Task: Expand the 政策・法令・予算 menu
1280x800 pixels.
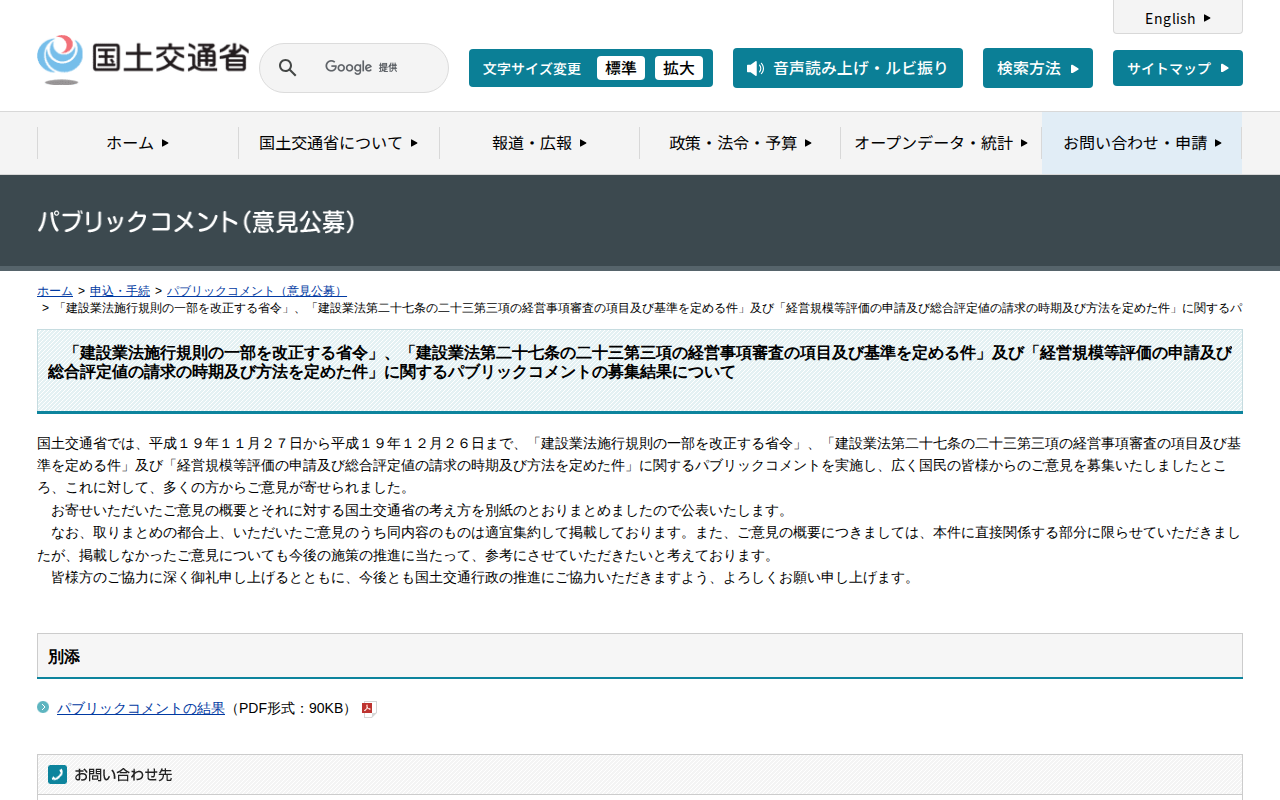Action: 740,143
